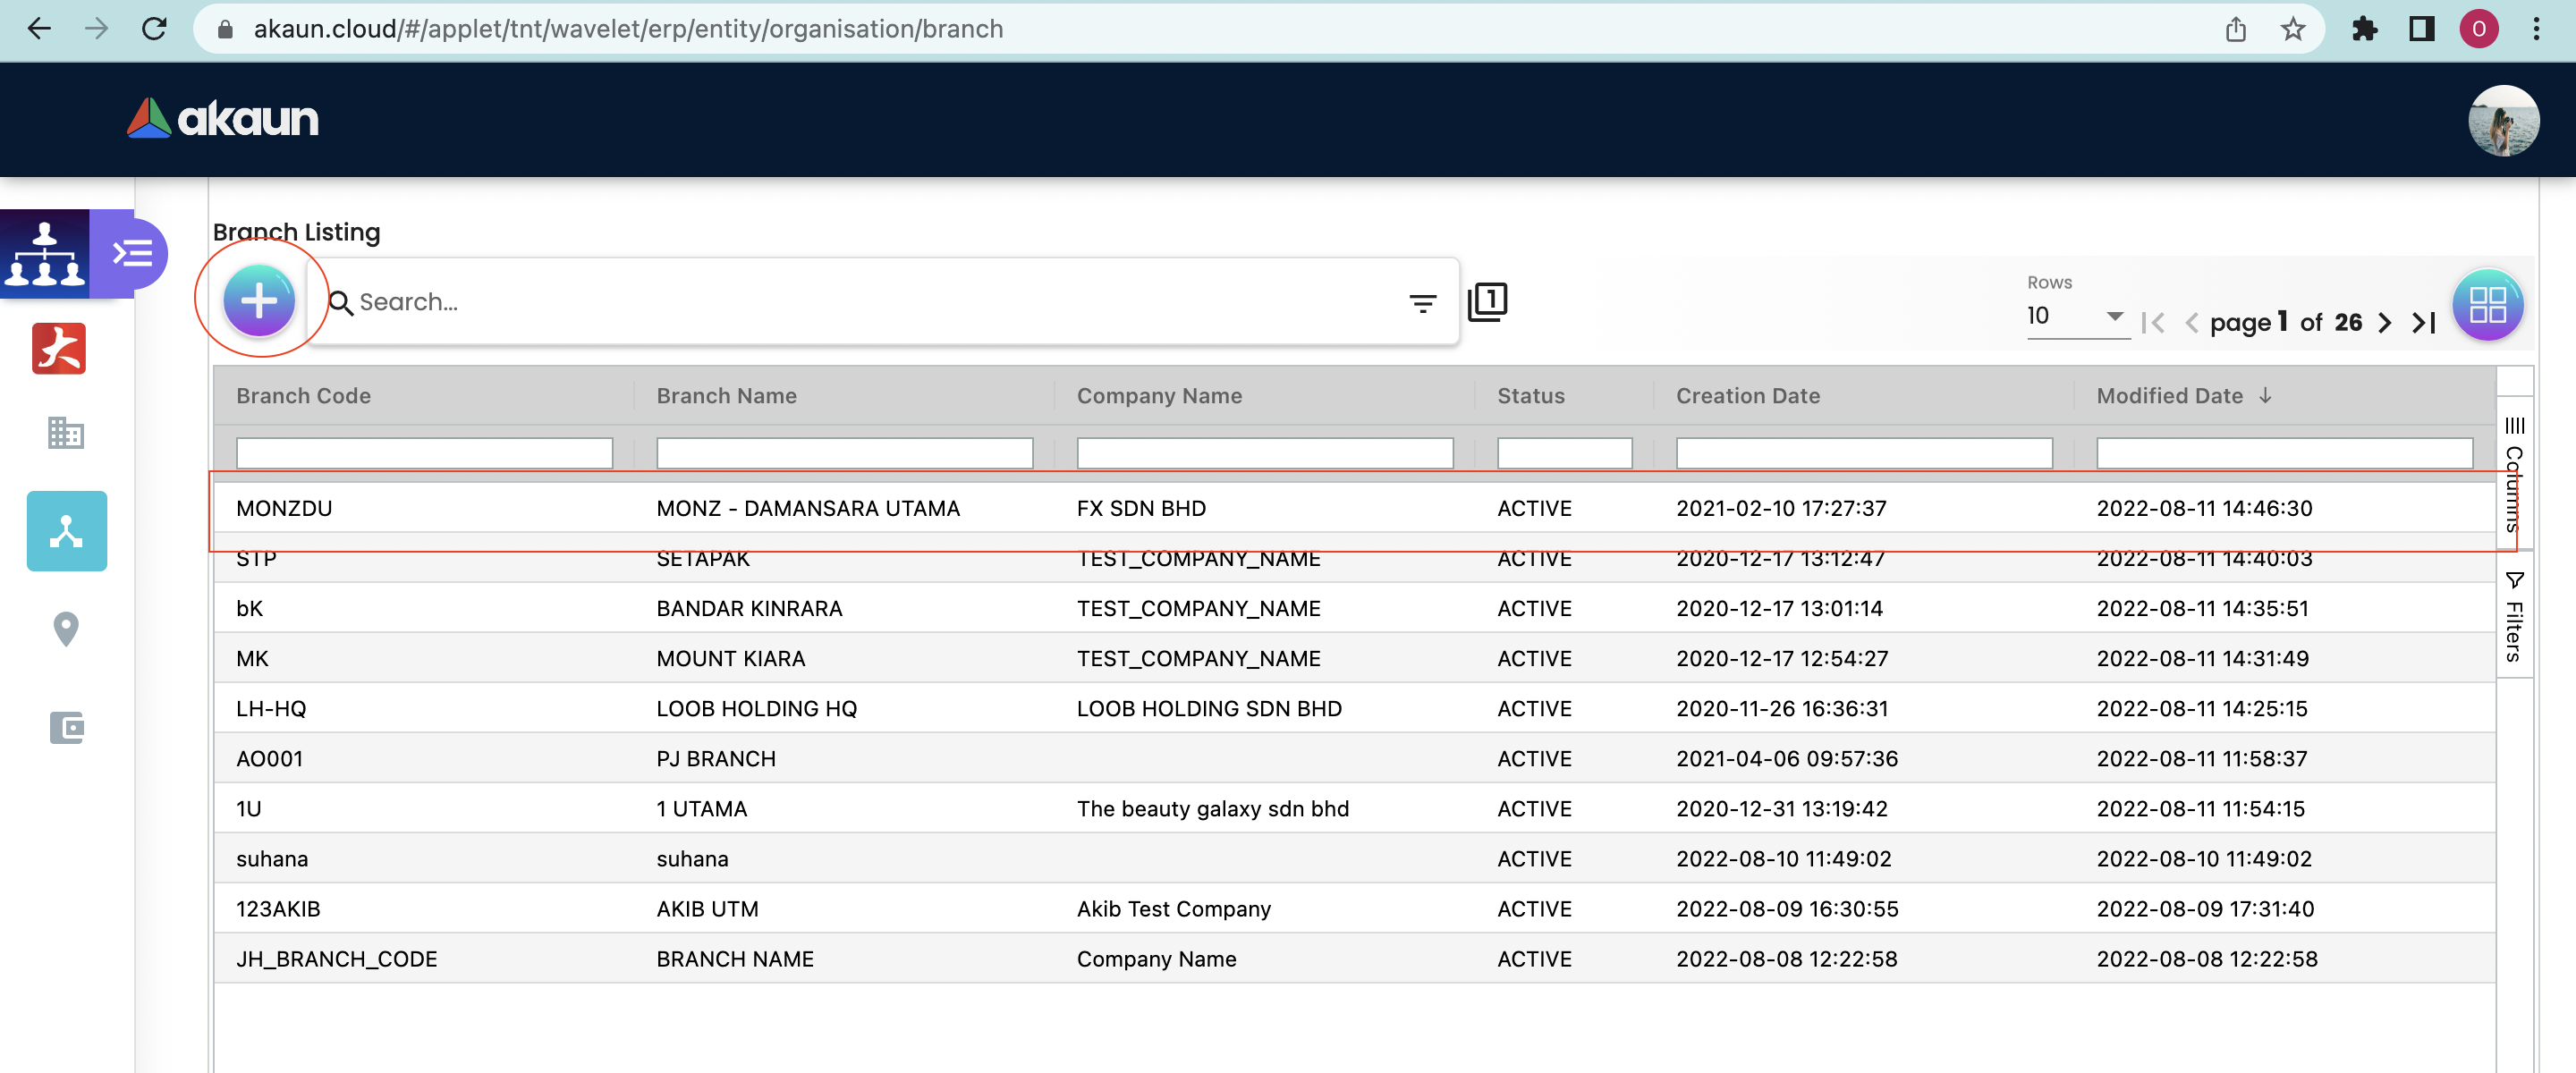Screen dimensions: 2576x1073
Task: Open the red running-figure sidebar icon
Action: click(59, 348)
